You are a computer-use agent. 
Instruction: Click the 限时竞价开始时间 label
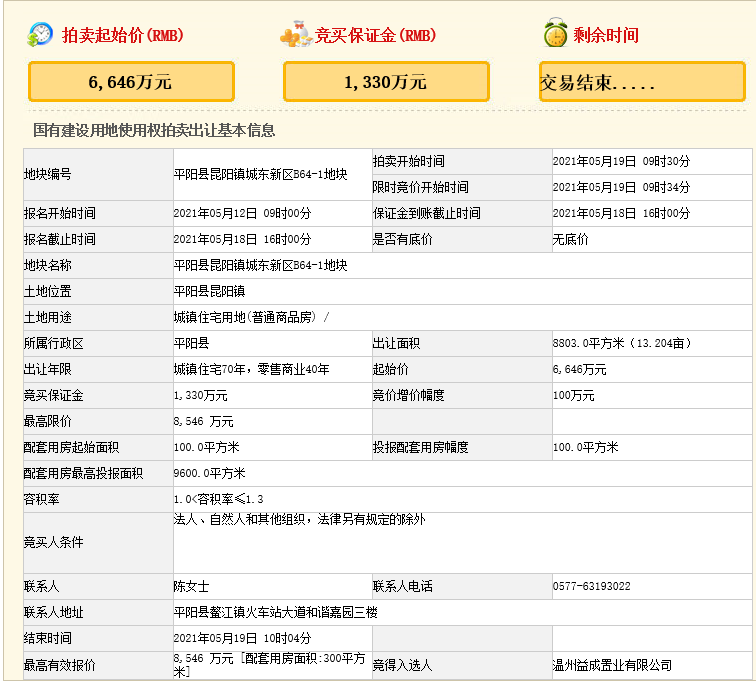(420, 187)
